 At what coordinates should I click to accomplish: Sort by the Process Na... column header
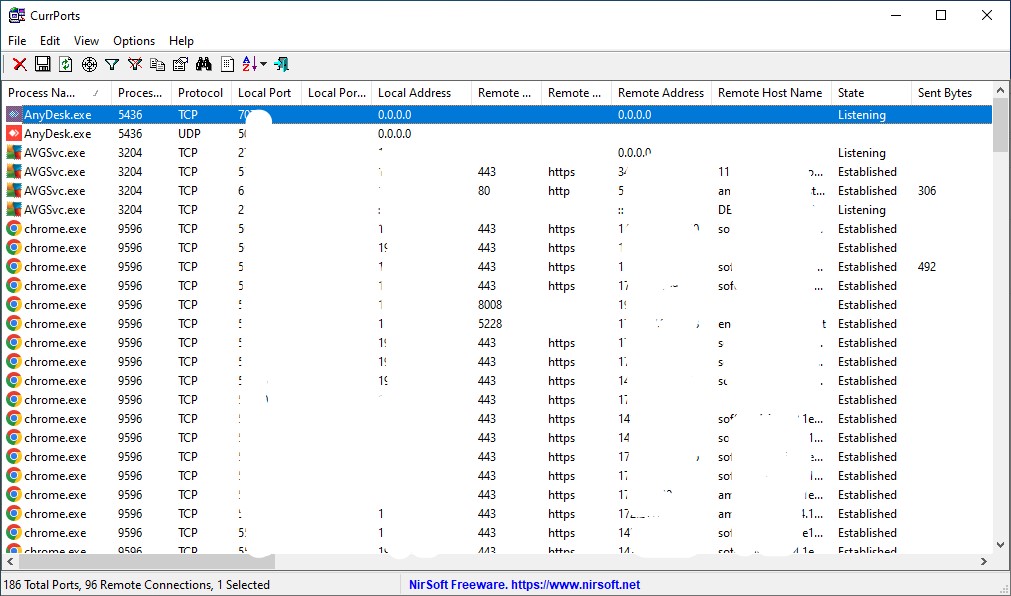tap(57, 93)
